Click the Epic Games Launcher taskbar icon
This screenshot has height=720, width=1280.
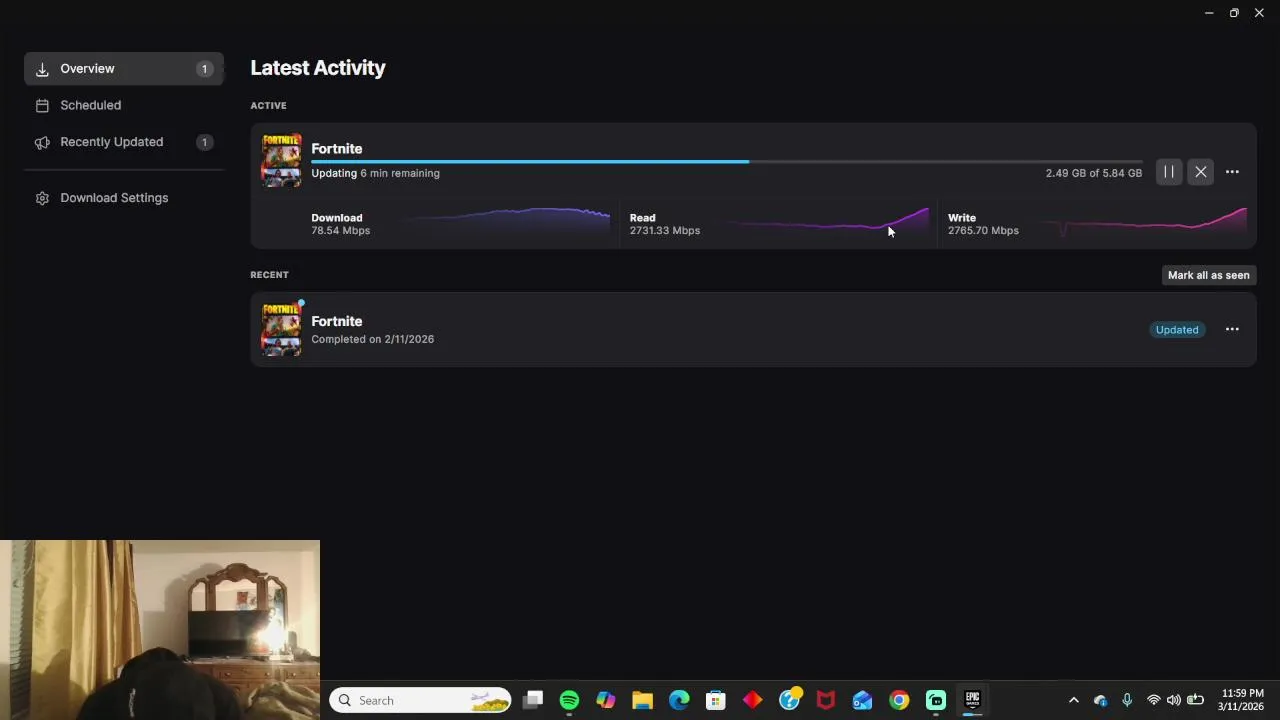click(972, 700)
